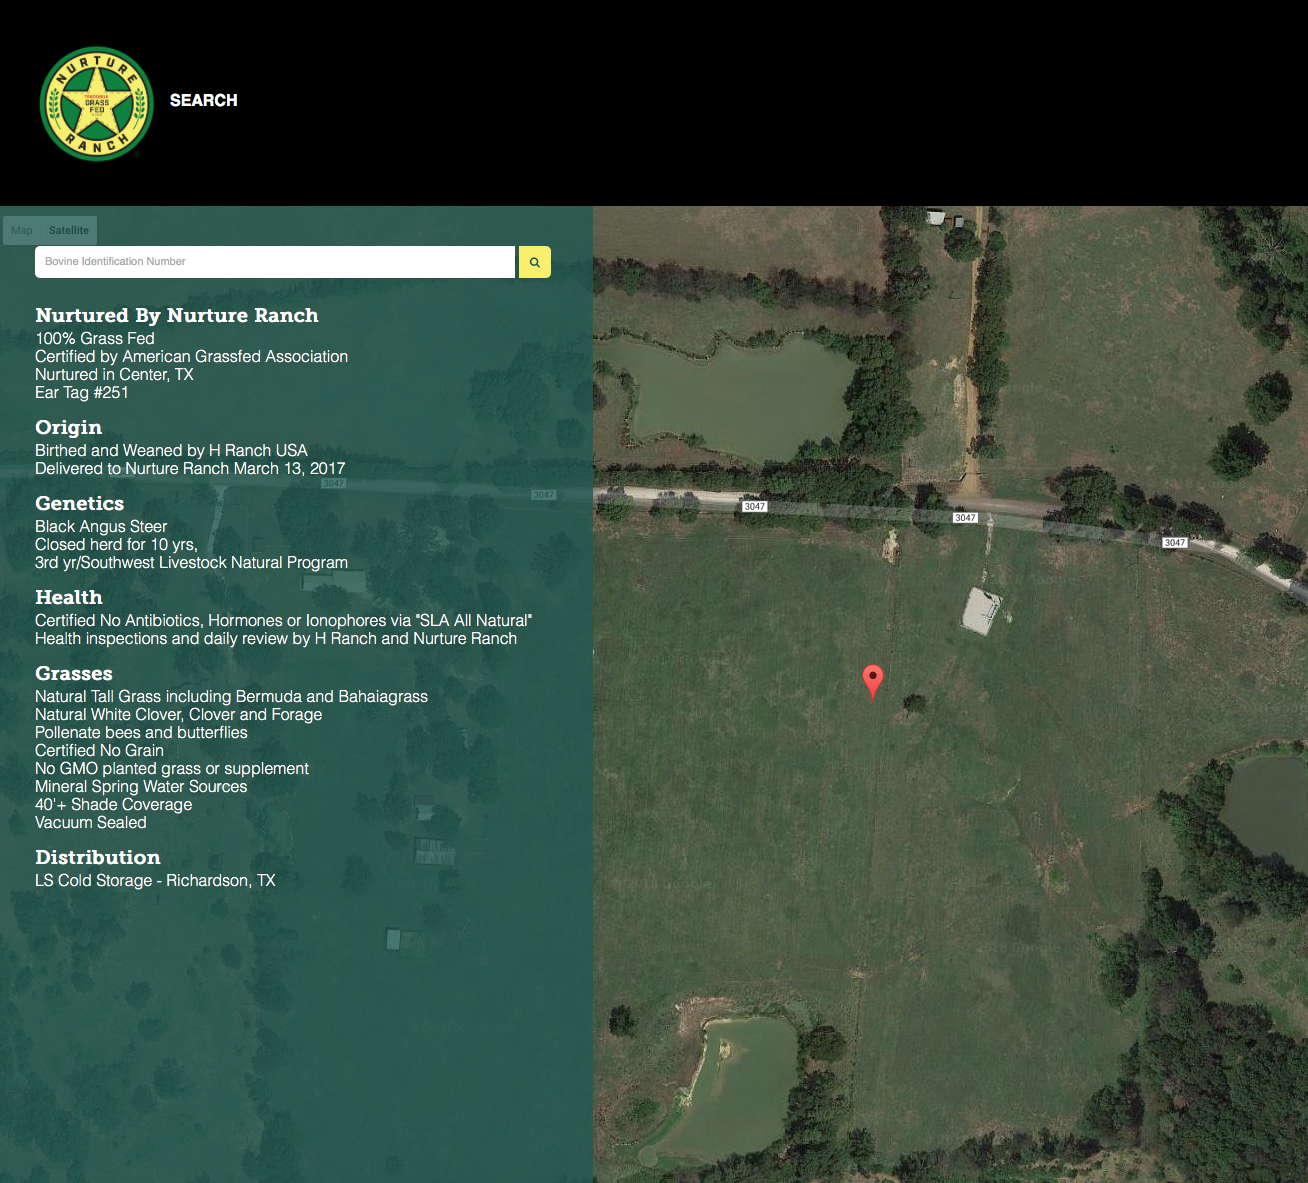The height and width of the screenshot is (1183, 1308).
Task: Click 'Nurtured in Center, TX' text
Action: point(114,375)
